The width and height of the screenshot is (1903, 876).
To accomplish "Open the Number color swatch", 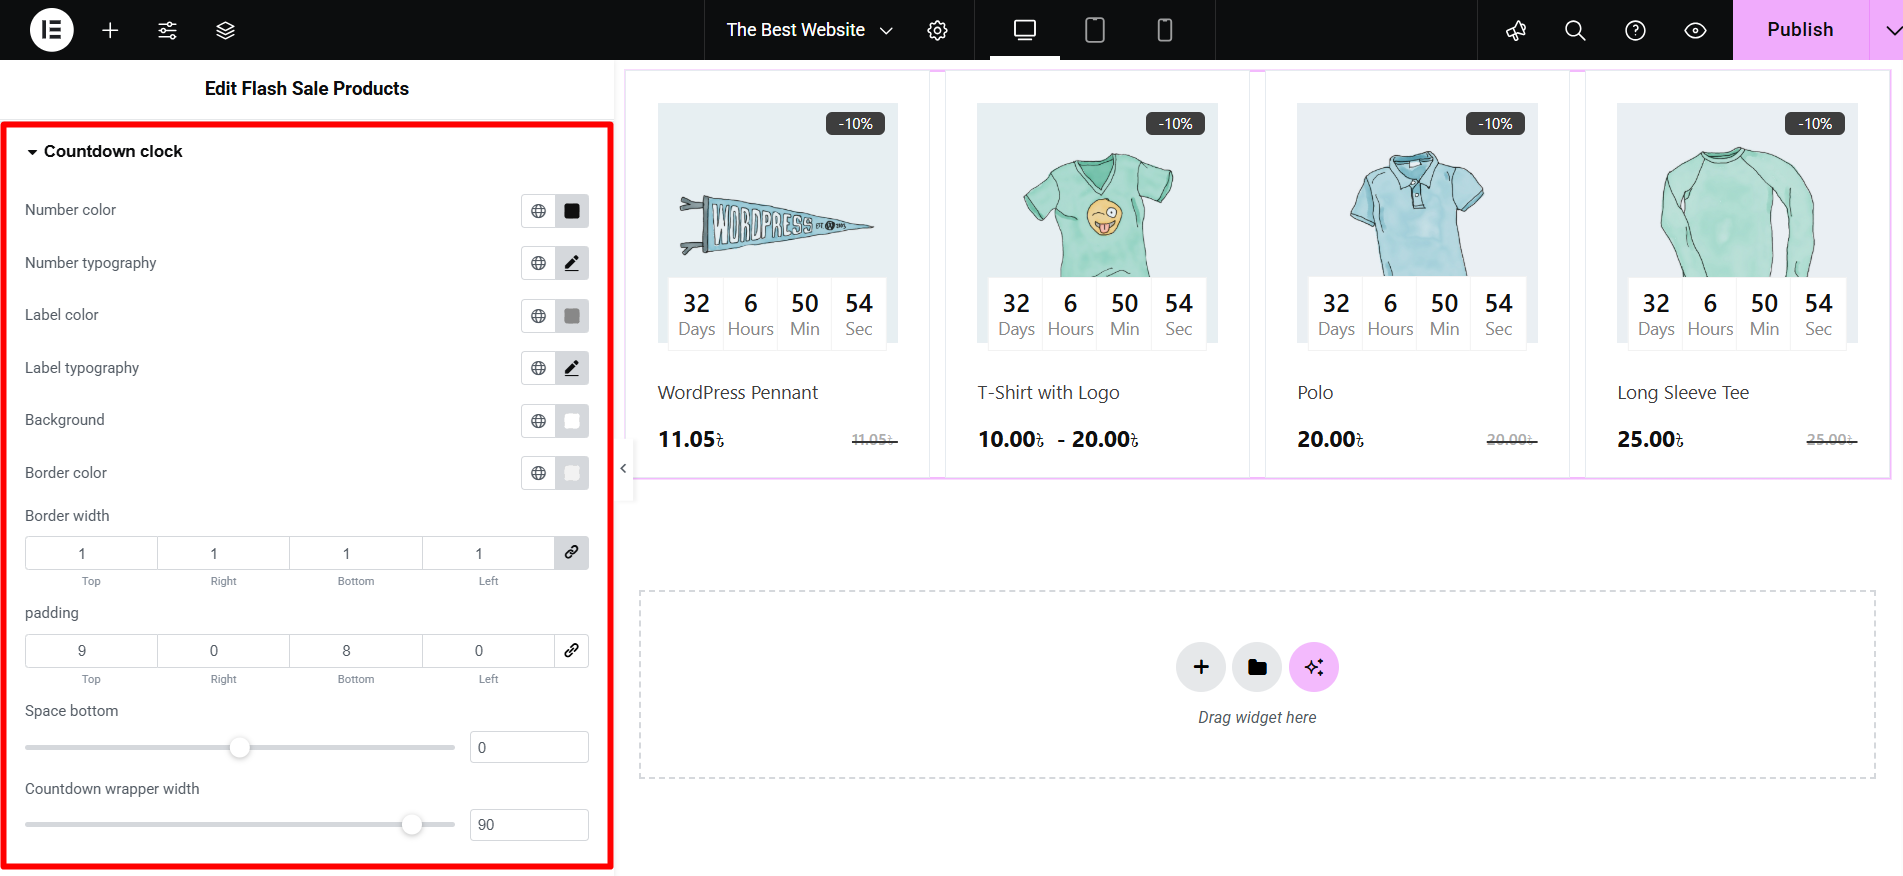I will (x=572, y=211).
